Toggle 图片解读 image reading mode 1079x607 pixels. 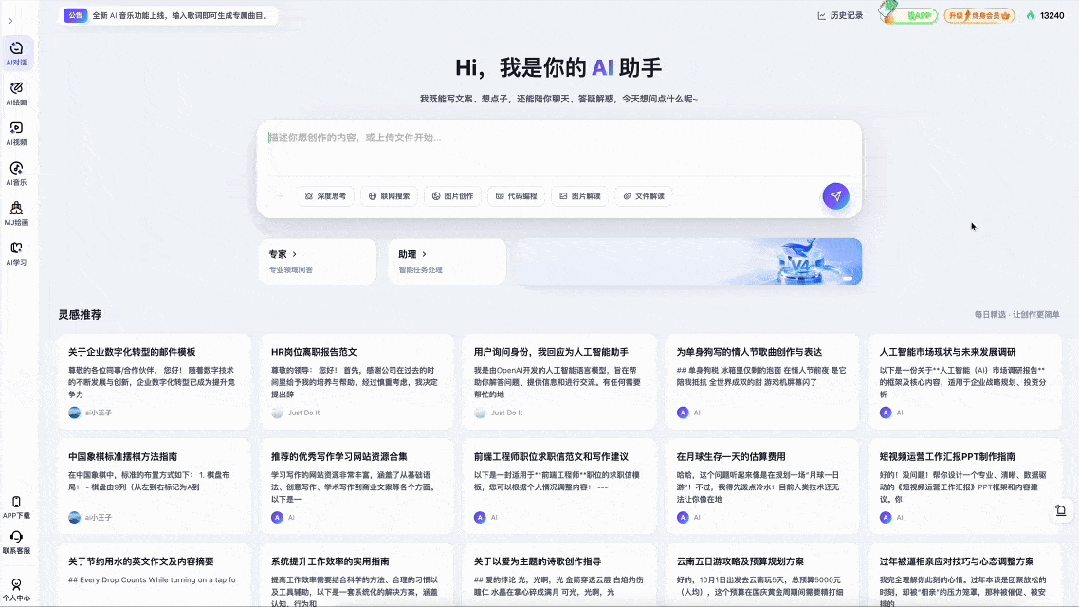[579, 196]
